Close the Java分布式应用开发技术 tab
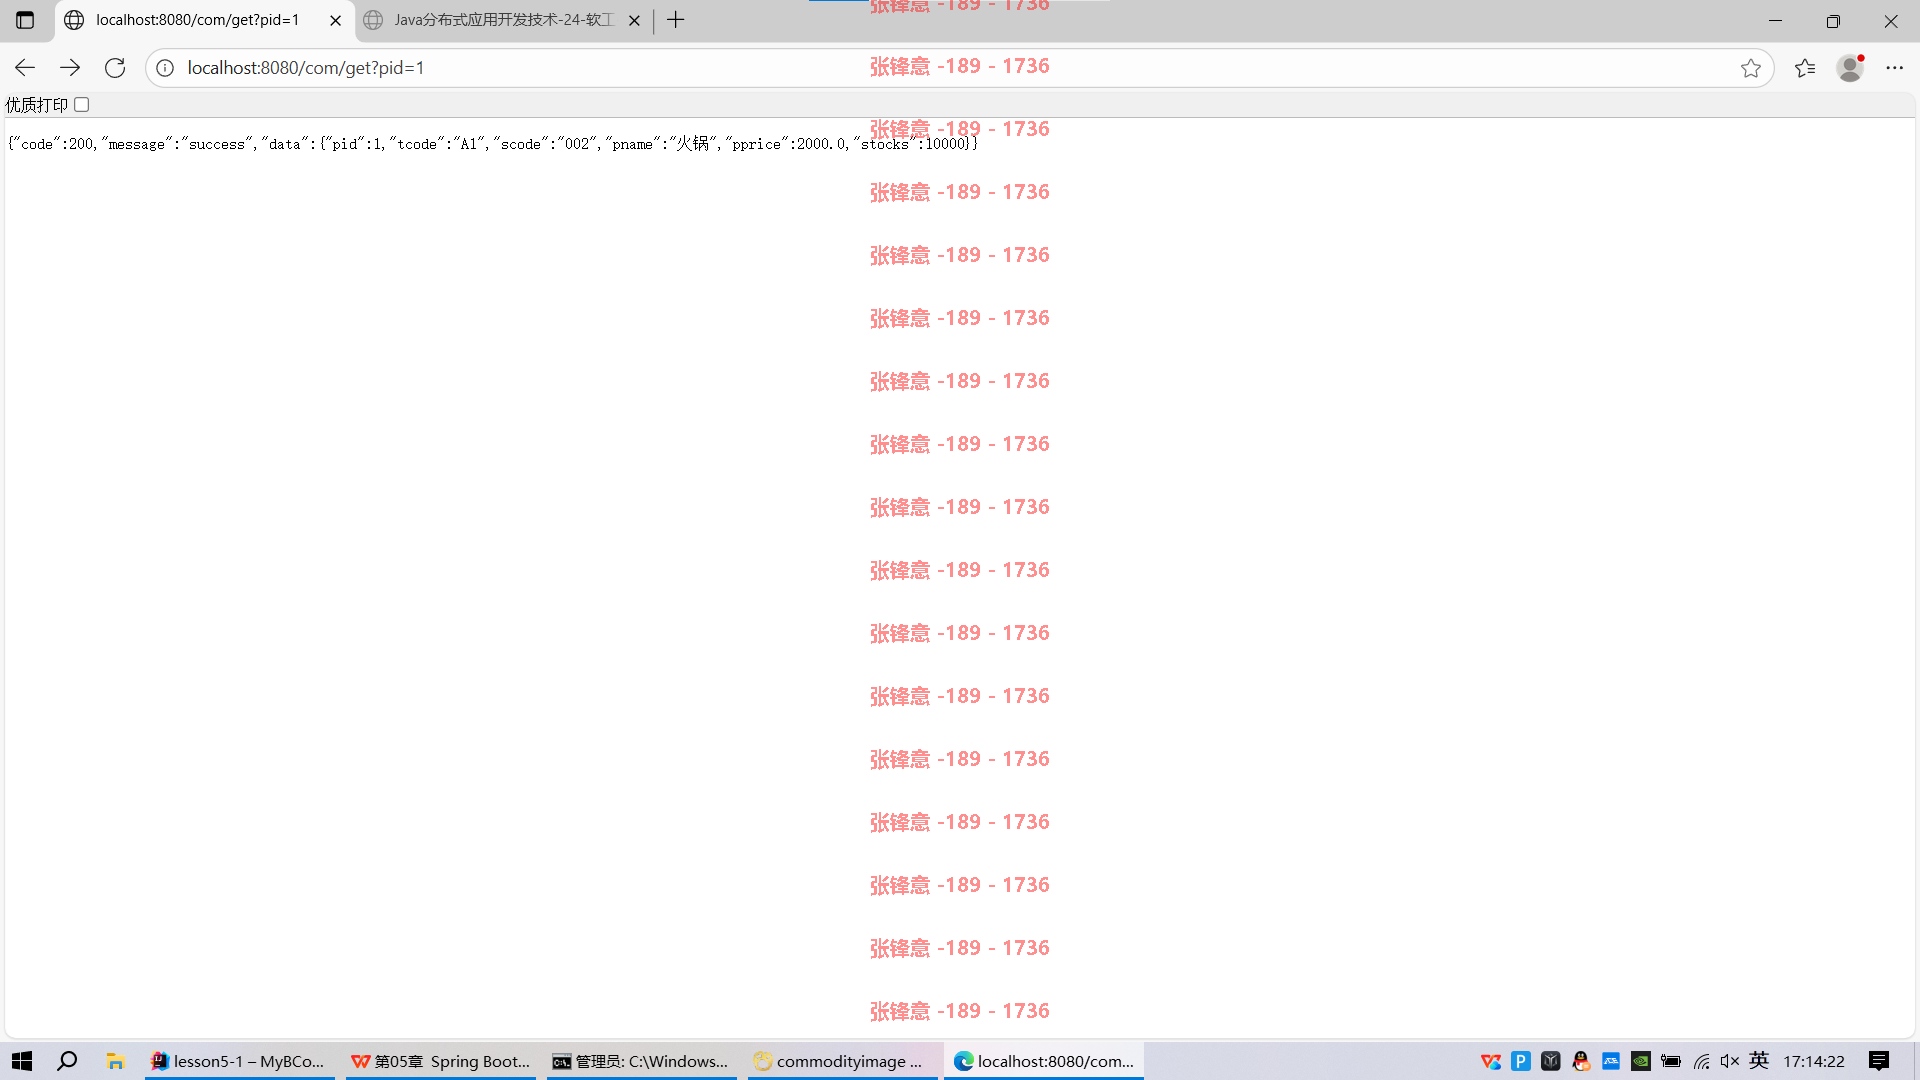 [x=634, y=20]
